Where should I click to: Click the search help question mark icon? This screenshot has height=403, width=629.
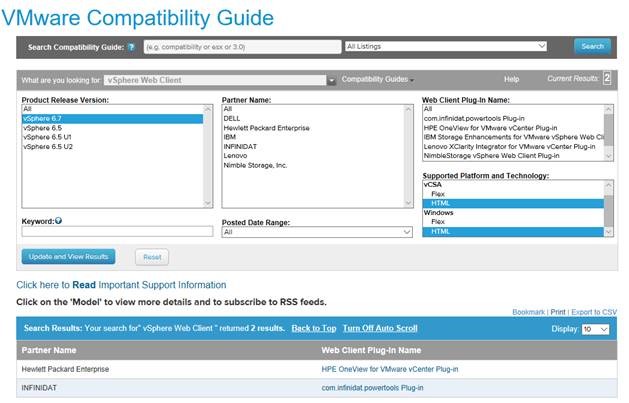[x=131, y=47]
